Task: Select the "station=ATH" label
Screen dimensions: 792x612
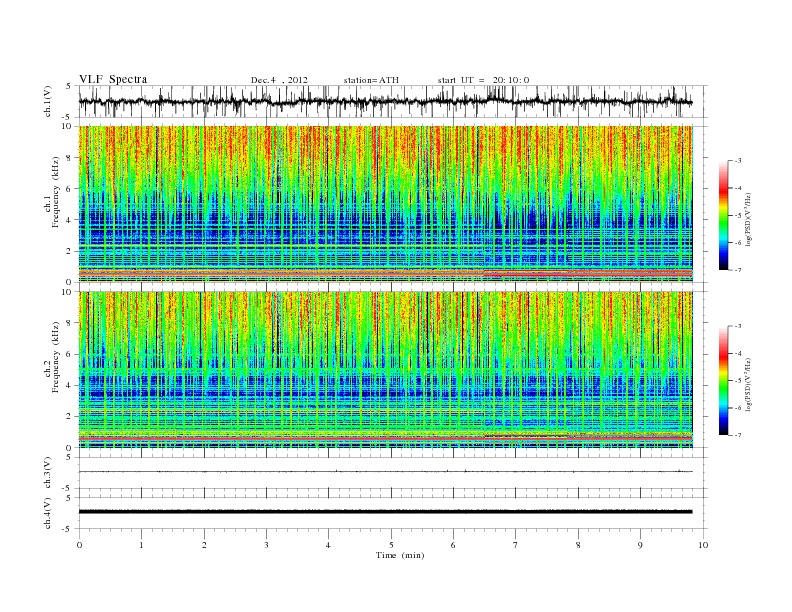Action: [x=371, y=80]
